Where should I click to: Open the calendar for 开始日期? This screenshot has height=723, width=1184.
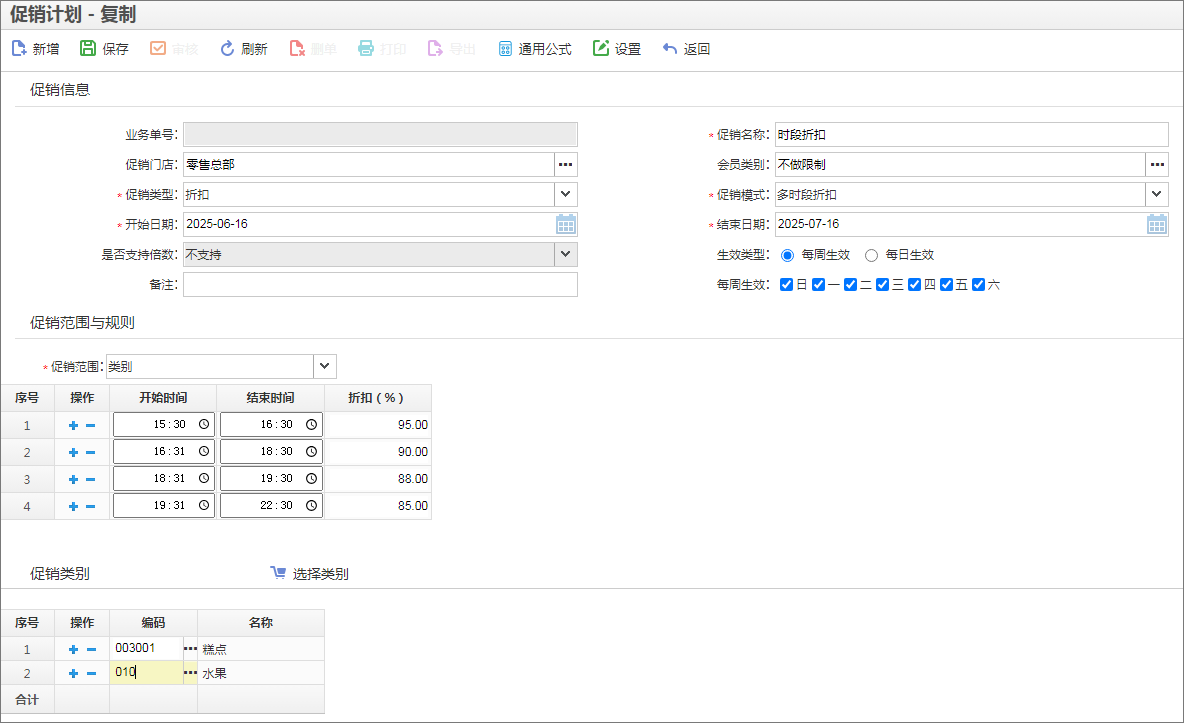point(566,224)
